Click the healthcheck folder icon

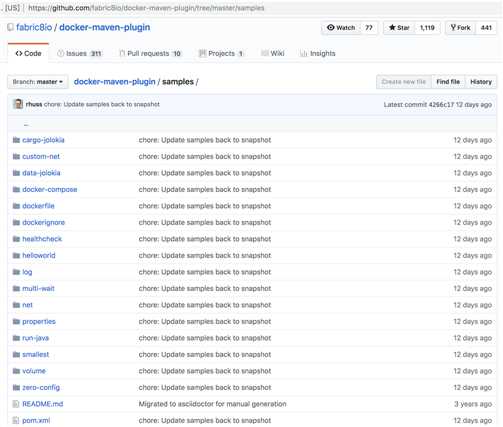pos(16,239)
